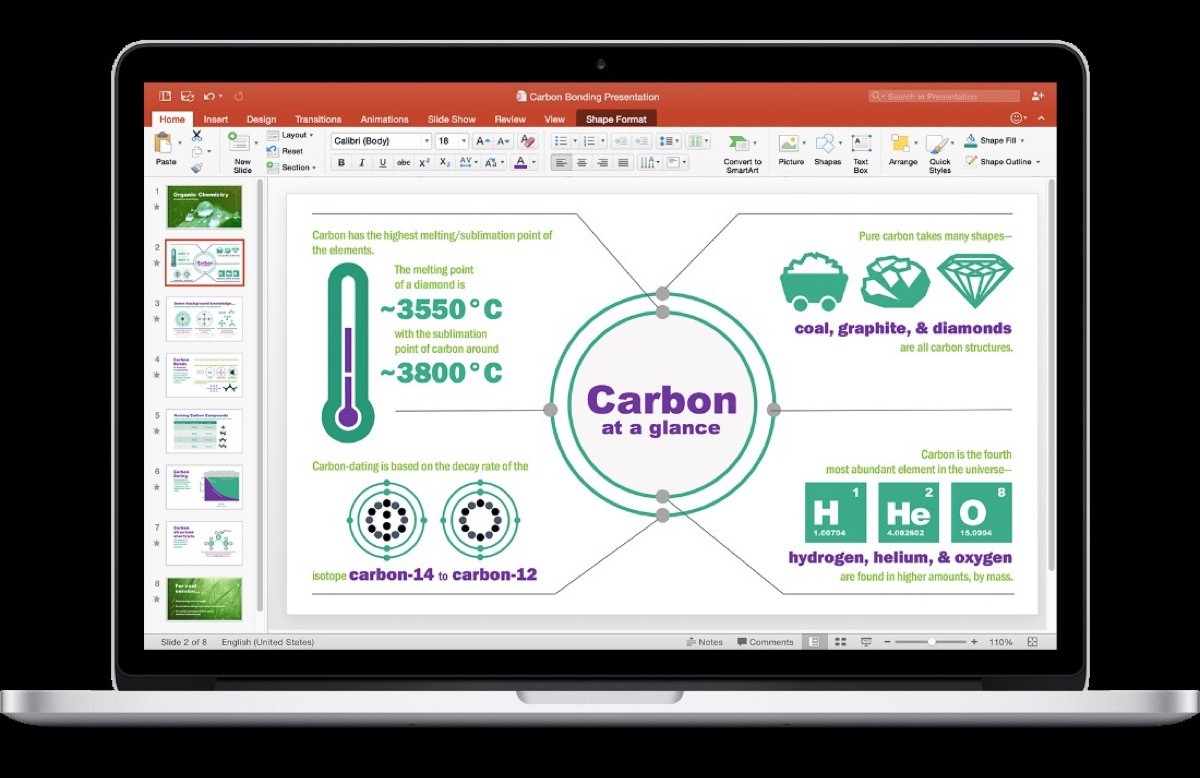Toggle align text left

[560, 163]
